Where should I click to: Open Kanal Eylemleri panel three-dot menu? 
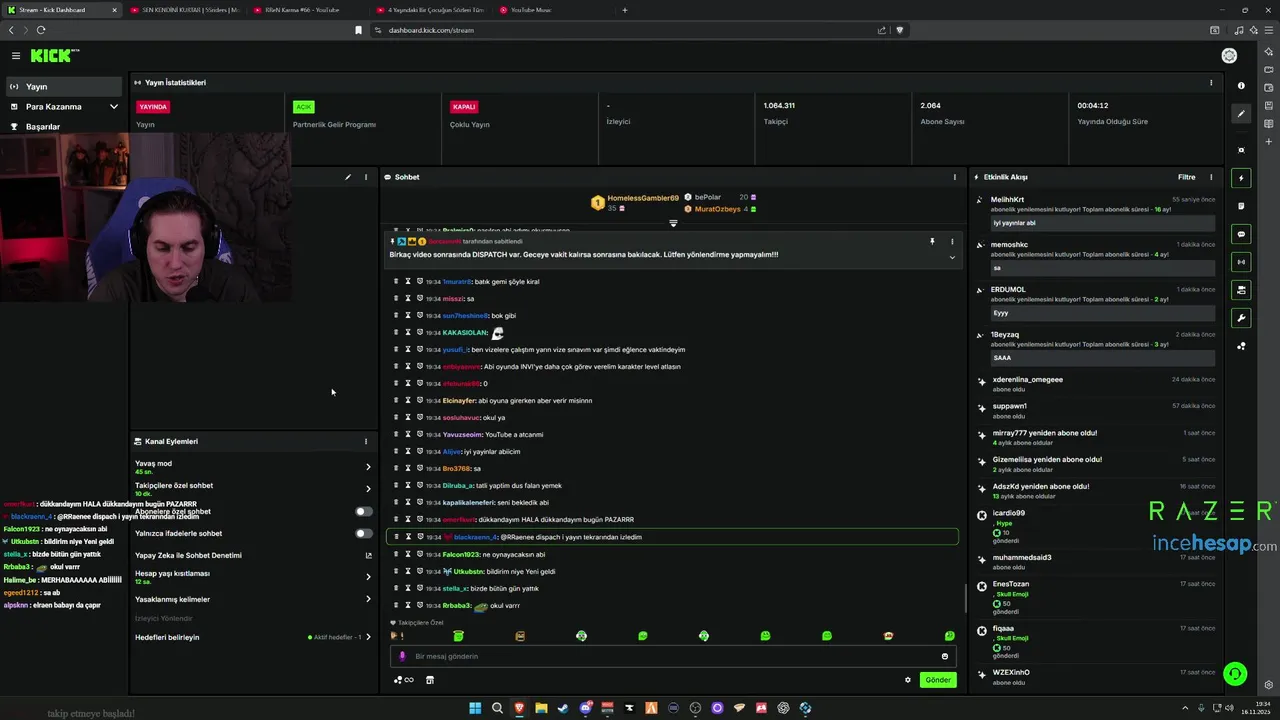[x=365, y=441]
